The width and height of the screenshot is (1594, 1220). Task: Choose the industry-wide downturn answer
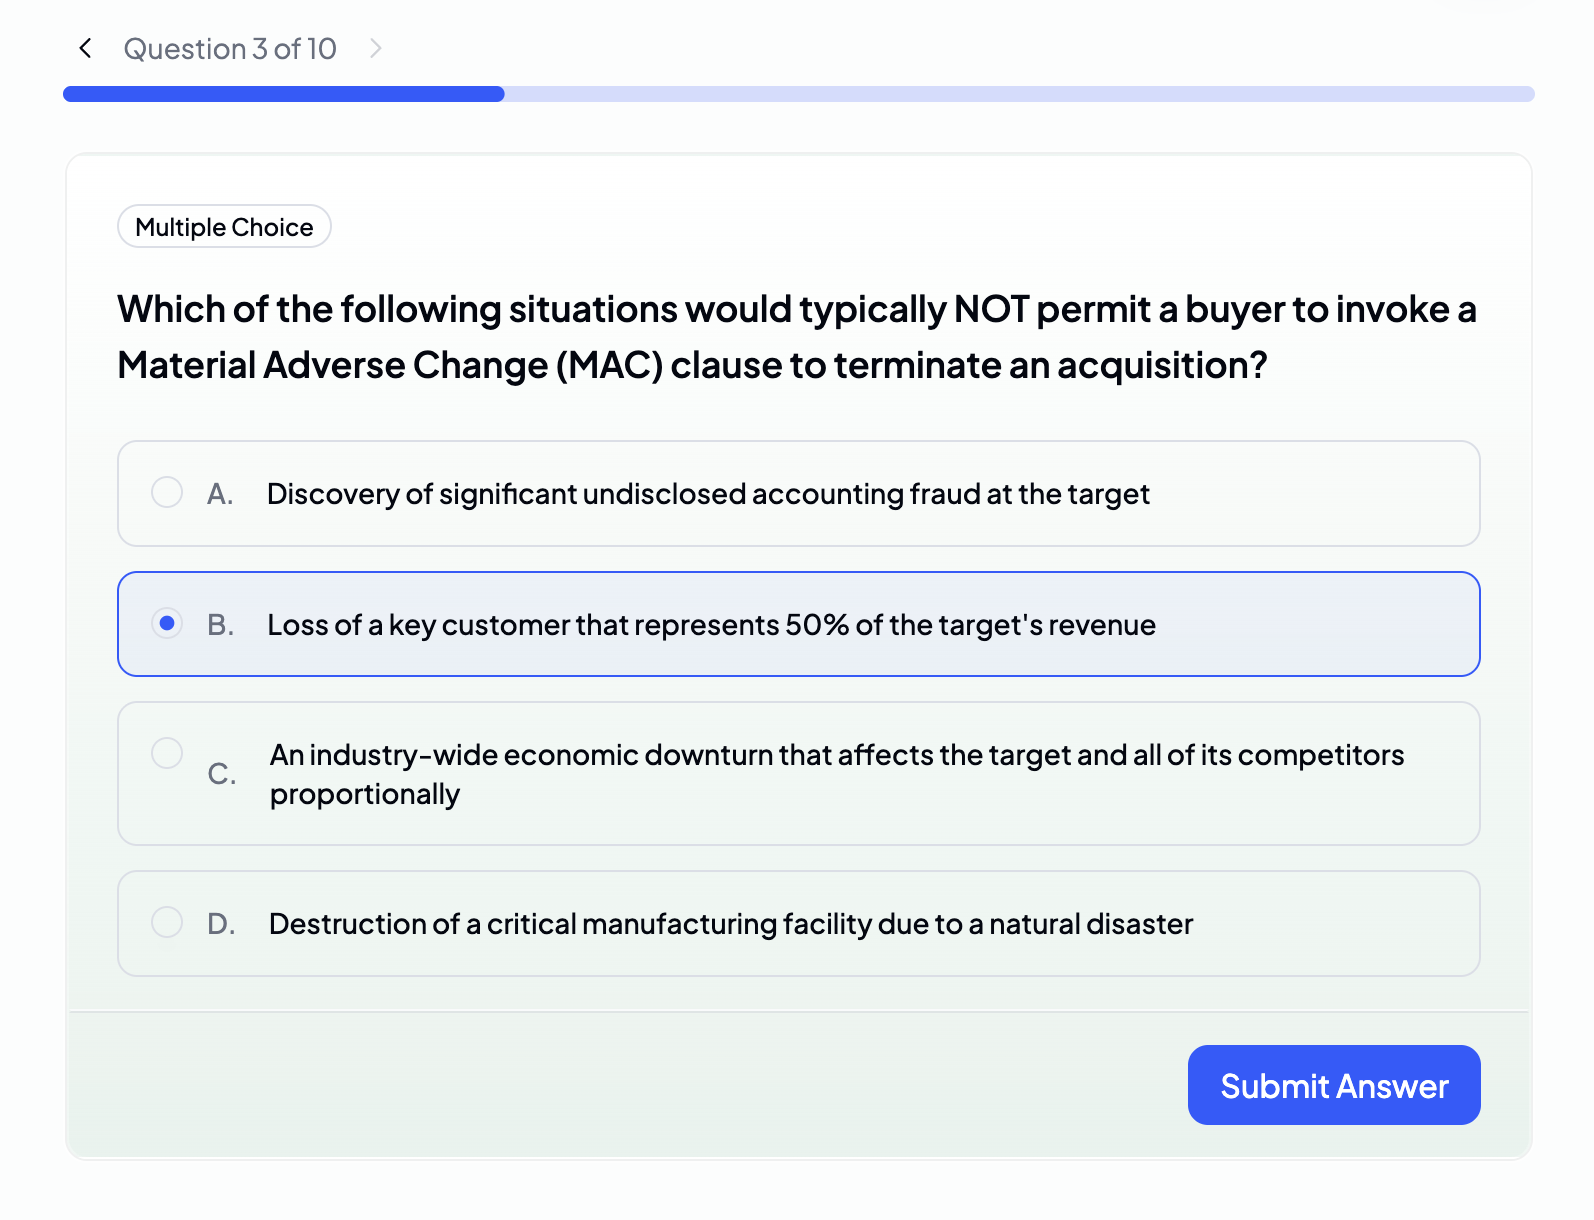tap(797, 774)
